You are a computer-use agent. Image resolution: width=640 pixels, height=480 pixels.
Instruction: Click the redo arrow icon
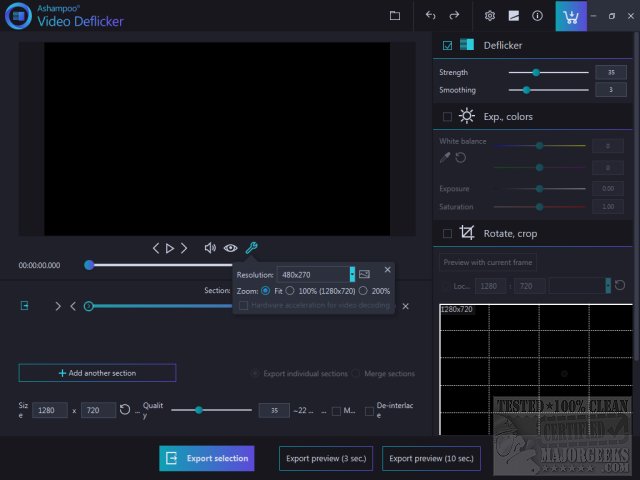pos(455,16)
